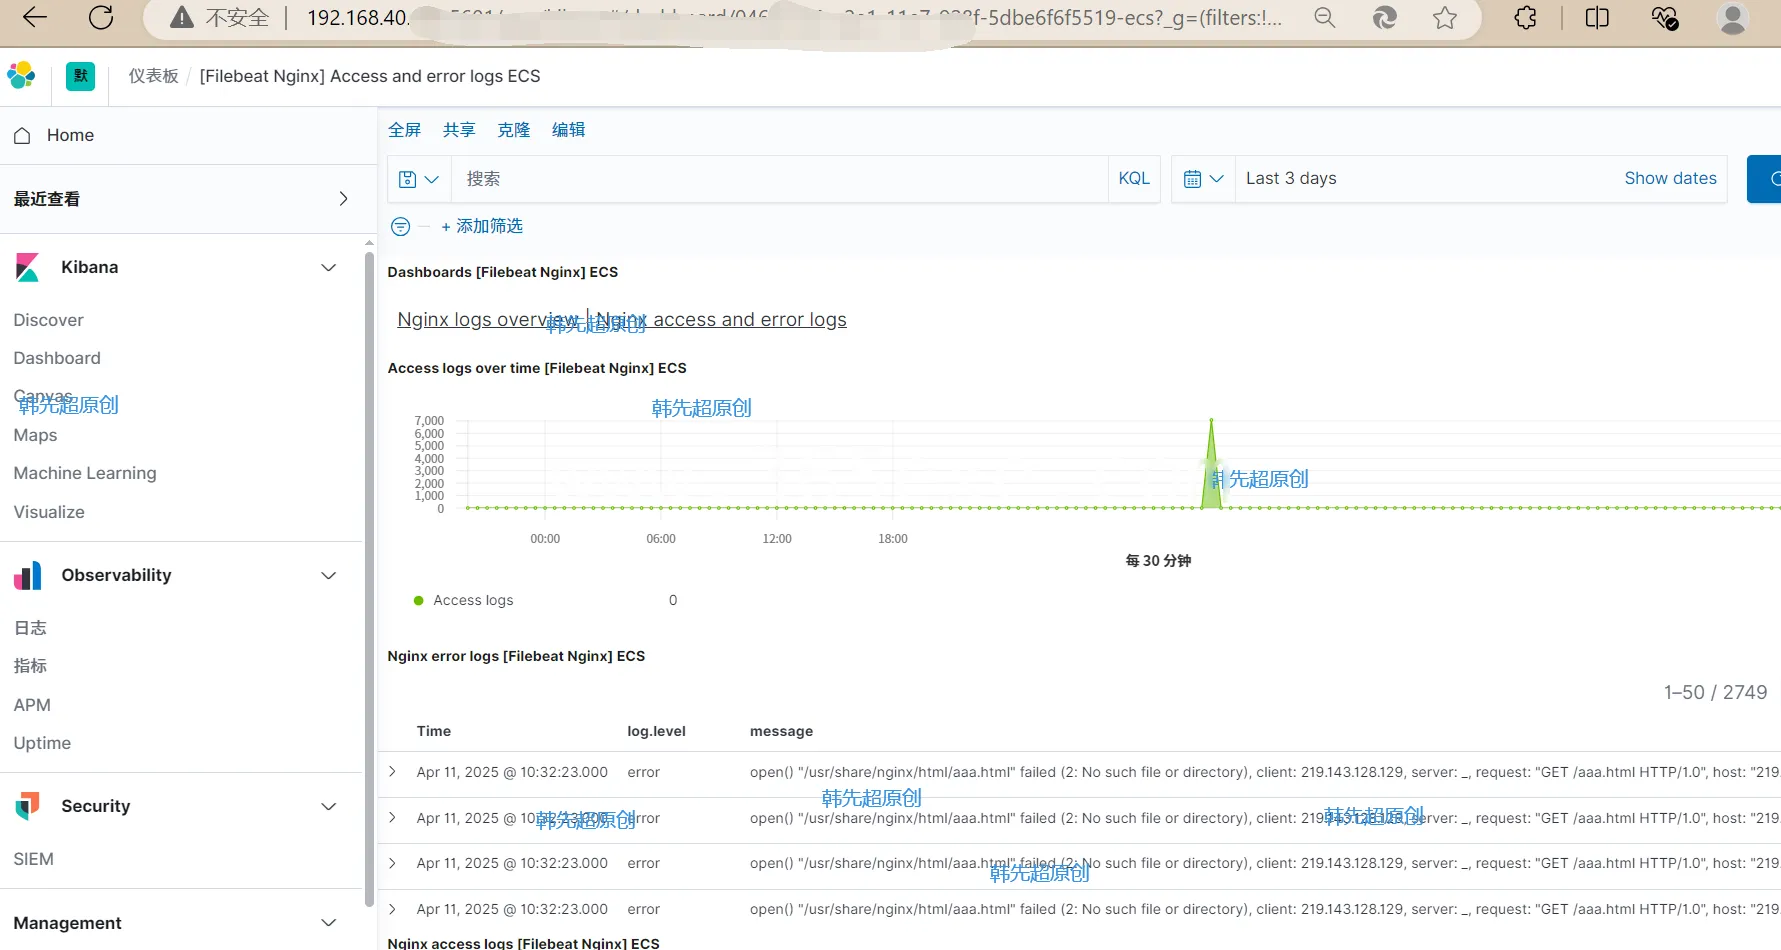
Task: Open Maps in the Kibana menu
Action: pos(36,435)
